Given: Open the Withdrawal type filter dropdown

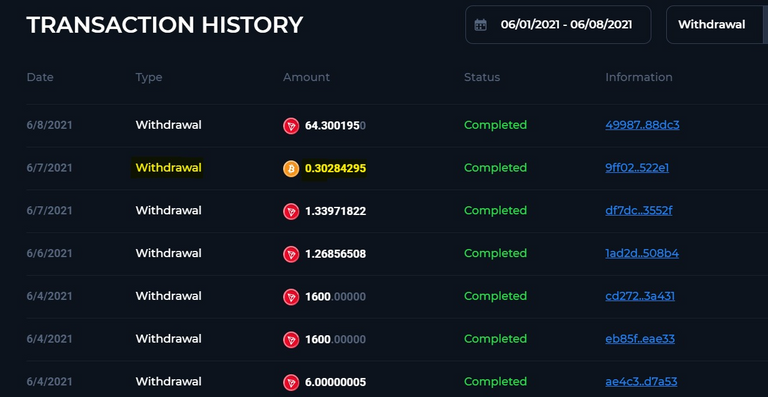Looking at the screenshot, I should pyautogui.click(x=717, y=24).
